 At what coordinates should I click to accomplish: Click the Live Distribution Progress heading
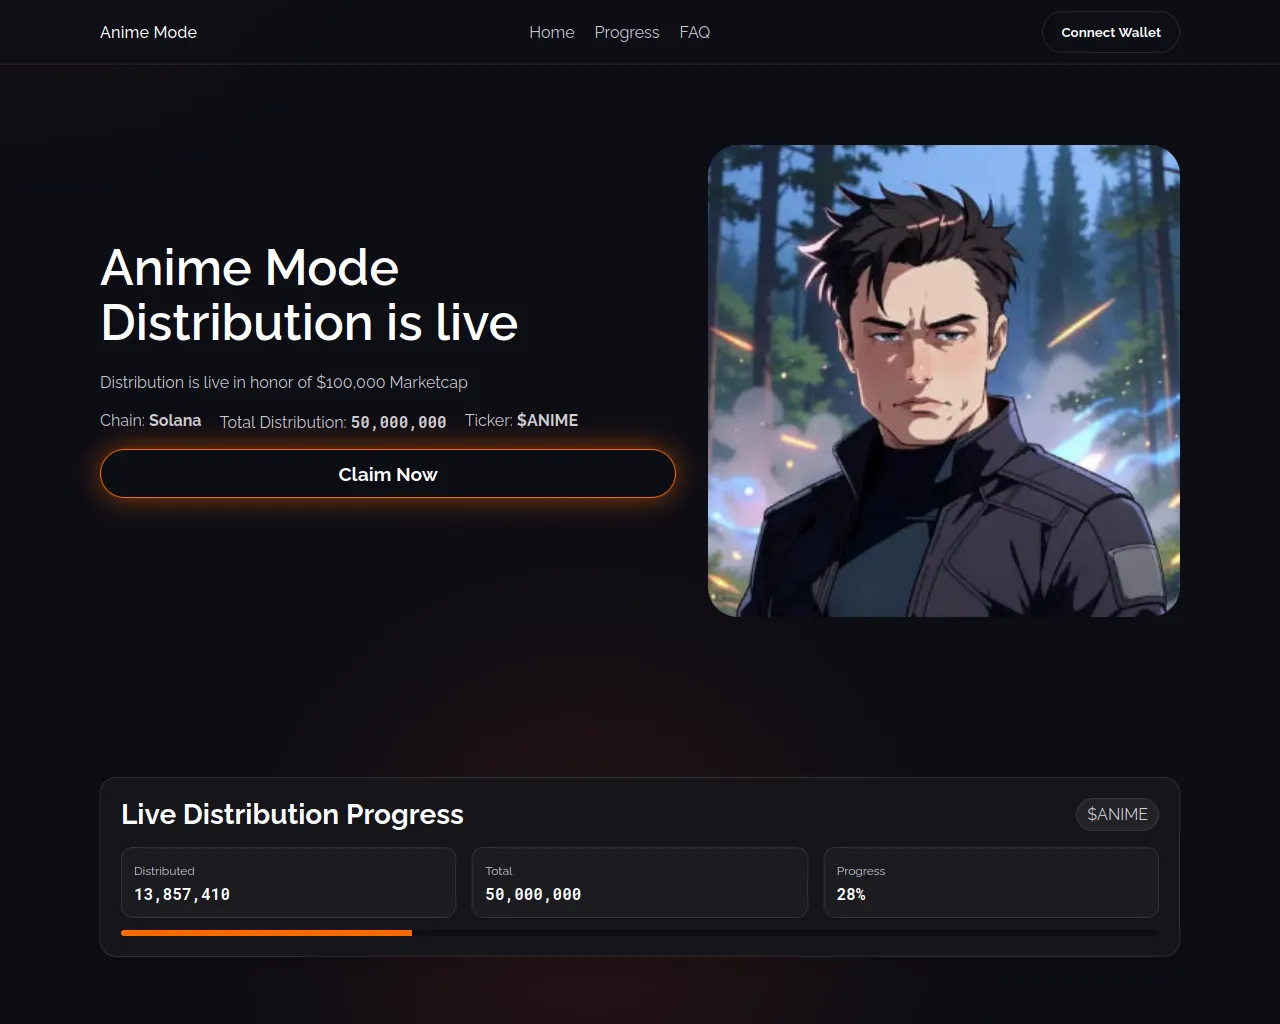292,814
